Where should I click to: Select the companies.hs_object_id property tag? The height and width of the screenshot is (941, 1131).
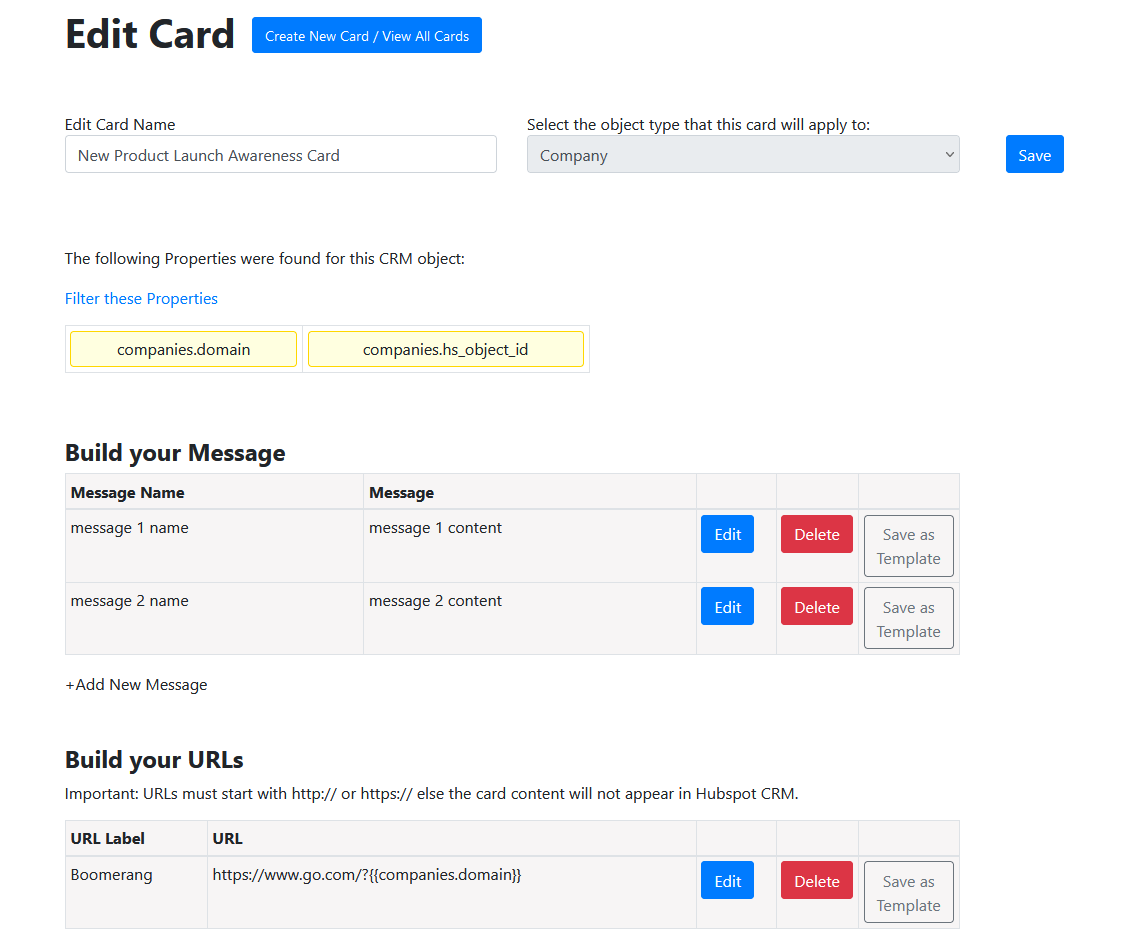(445, 350)
